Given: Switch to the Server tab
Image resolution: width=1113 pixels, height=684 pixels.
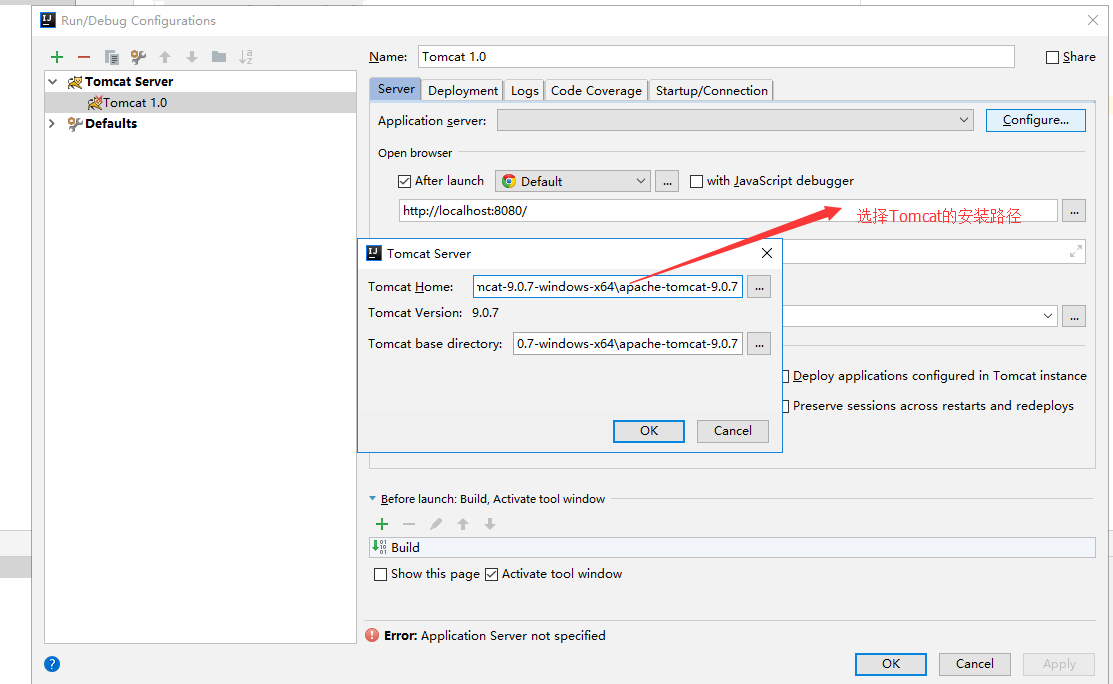Looking at the screenshot, I should pyautogui.click(x=395, y=89).
